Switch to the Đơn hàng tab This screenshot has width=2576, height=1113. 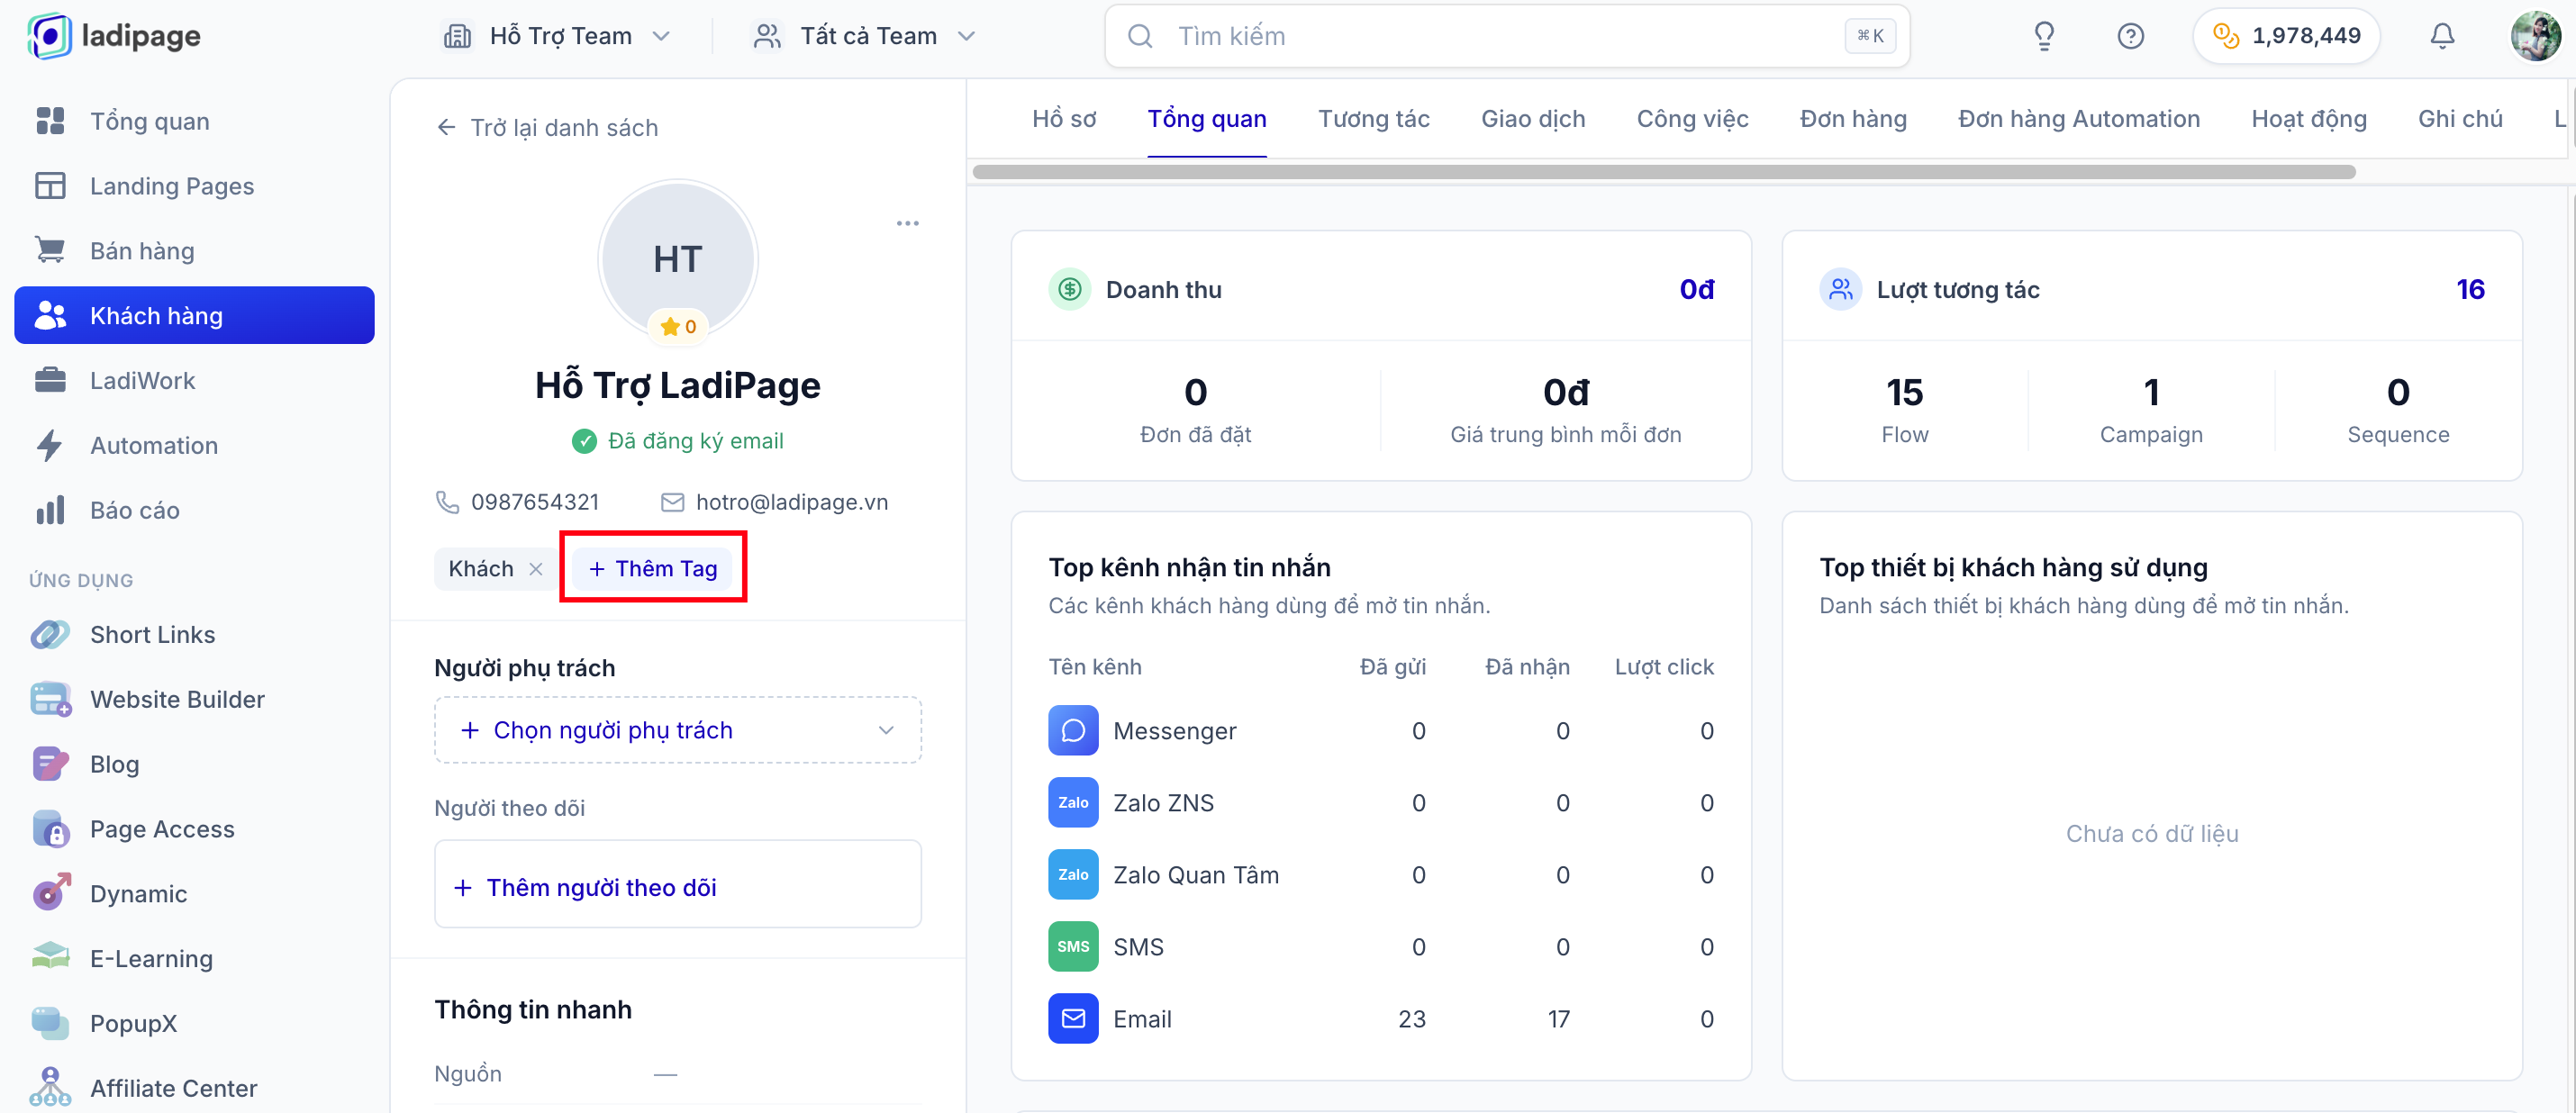click(x=1853, y=119)
